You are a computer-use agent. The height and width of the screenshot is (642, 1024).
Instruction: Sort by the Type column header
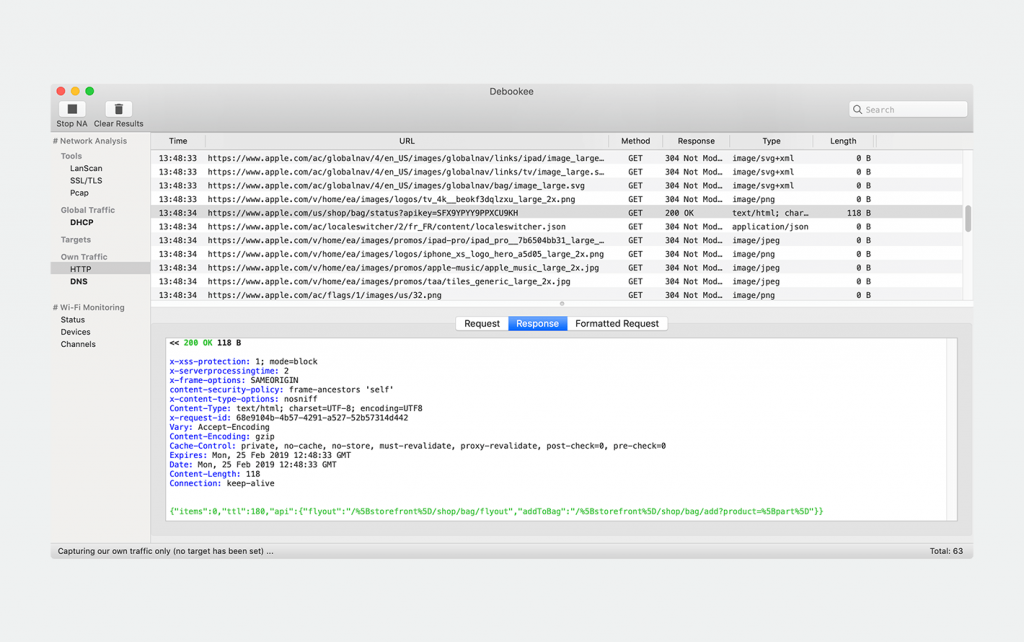[771, 141]
